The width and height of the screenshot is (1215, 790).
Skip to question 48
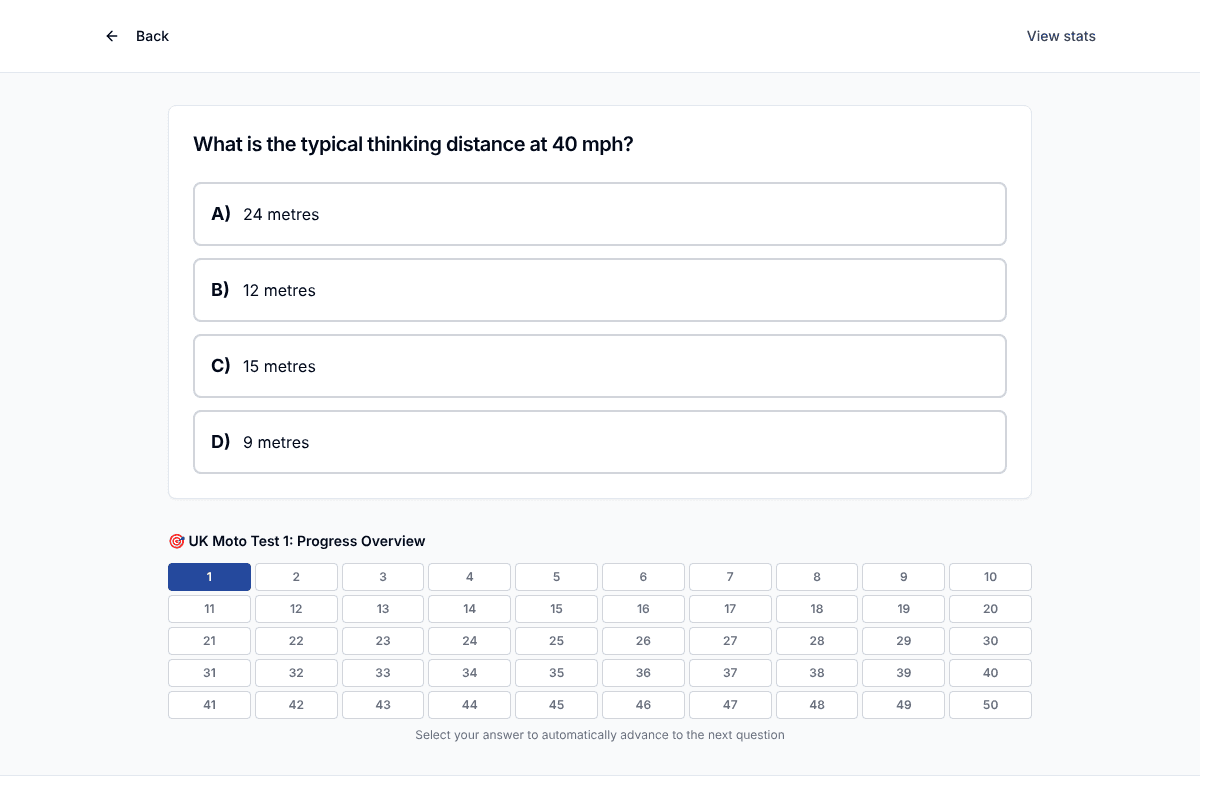point(817,705)
